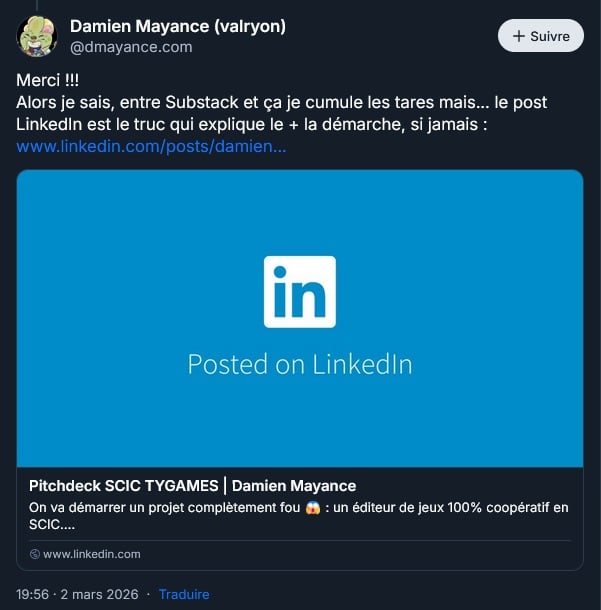Open Damien Mayance's profile avatar
The height and width of the screenshot is (610, 601).
(37, 37)
